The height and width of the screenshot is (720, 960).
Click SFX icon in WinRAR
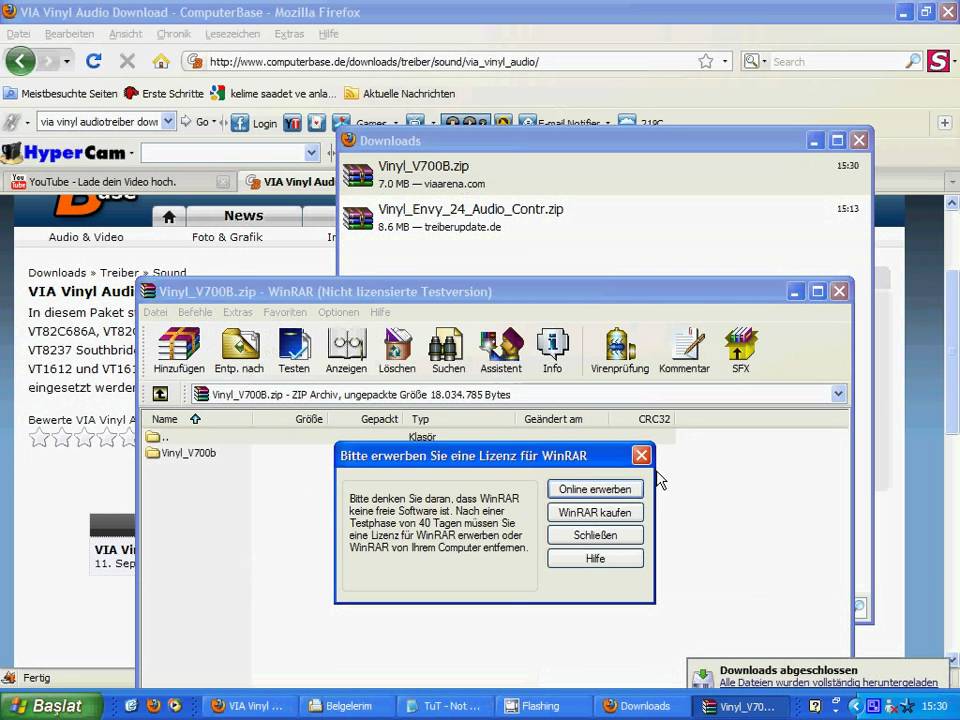[740, 350]
